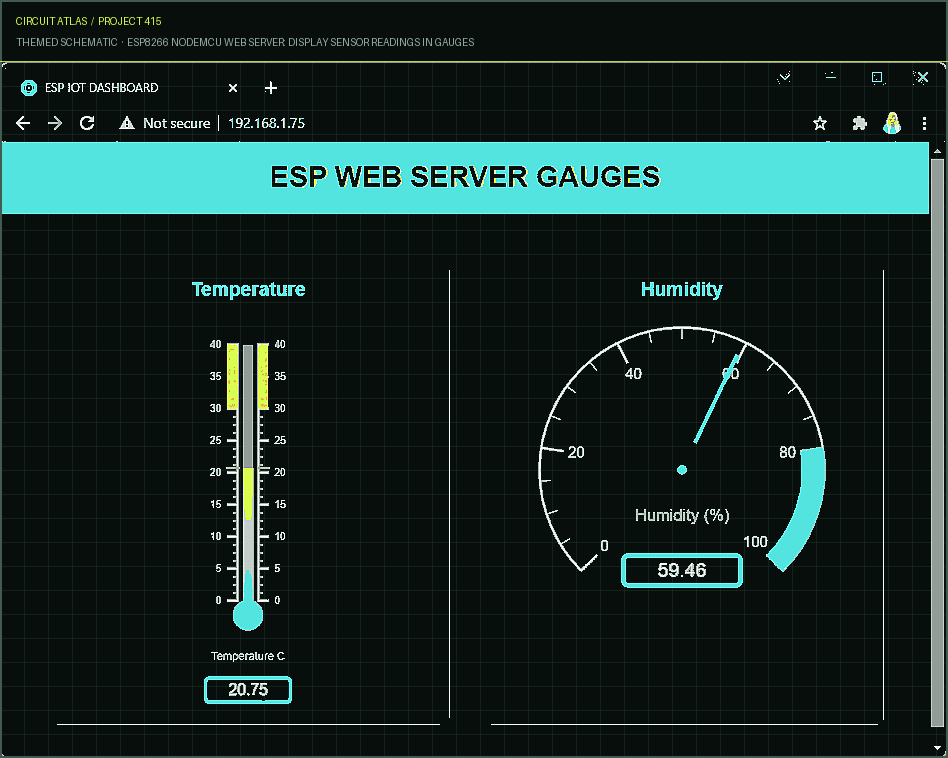
Task: Click the browser back arrow
Action: point(23,123)
